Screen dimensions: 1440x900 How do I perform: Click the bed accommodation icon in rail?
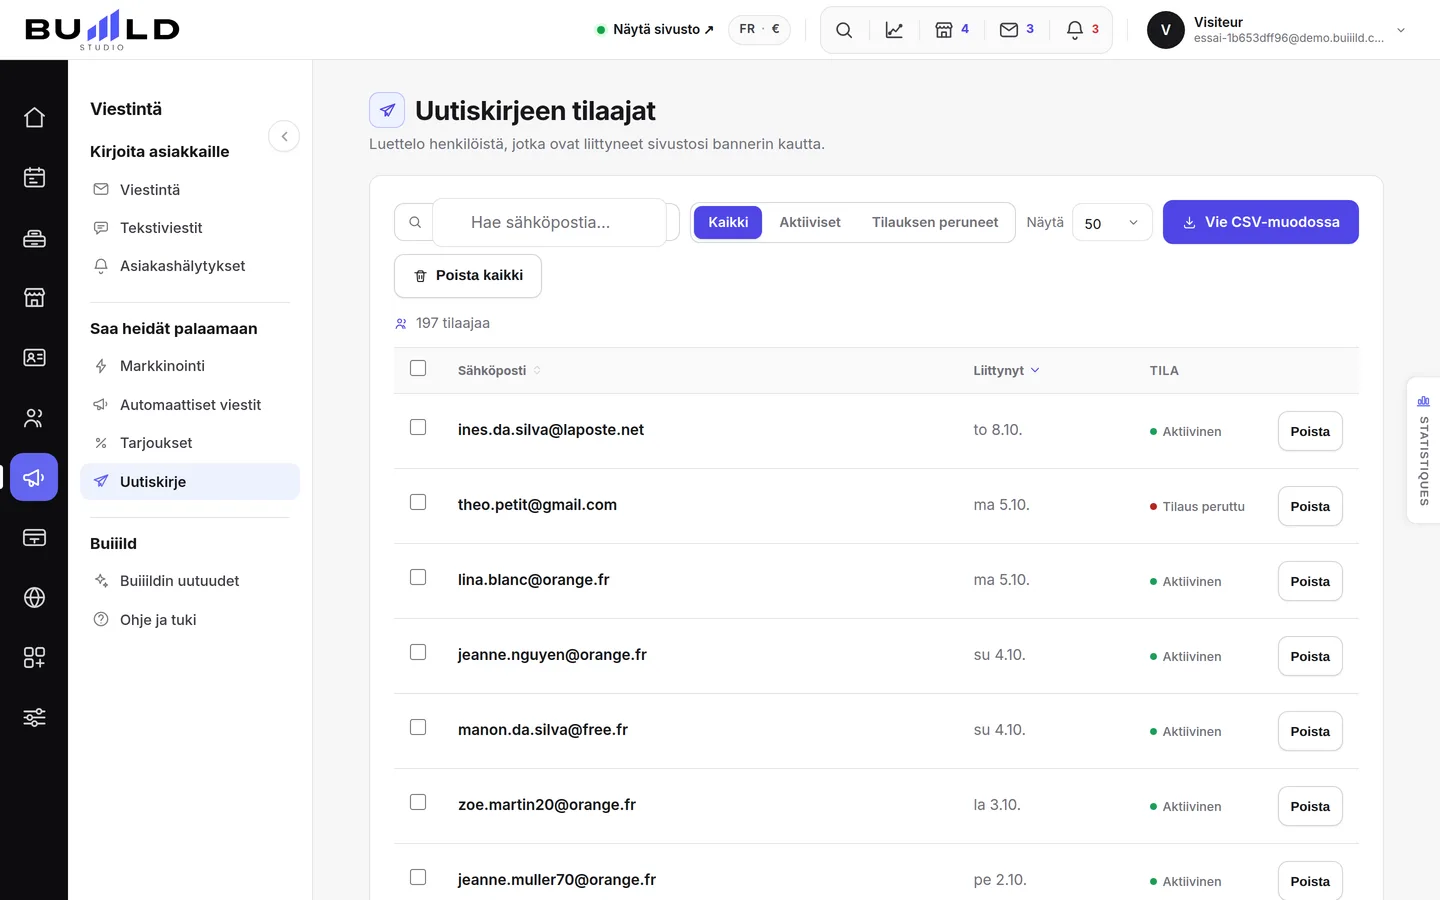[x=34, y=238]
